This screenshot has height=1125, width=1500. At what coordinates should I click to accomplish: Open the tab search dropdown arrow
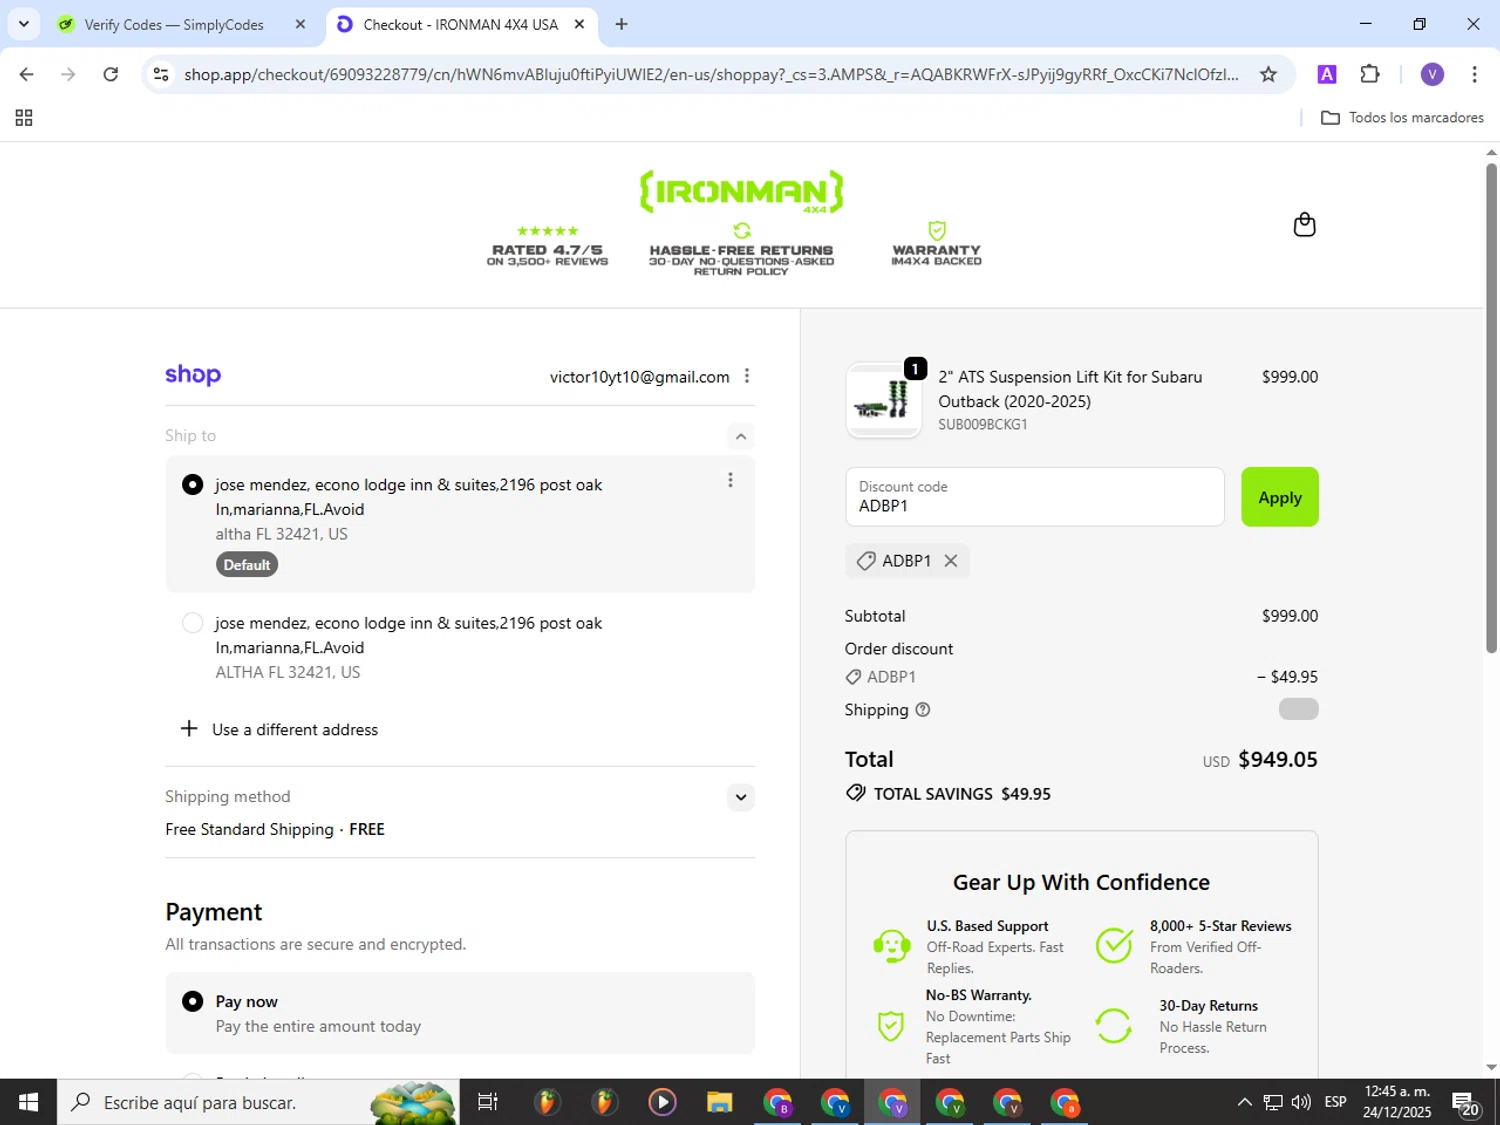point(23,24)
